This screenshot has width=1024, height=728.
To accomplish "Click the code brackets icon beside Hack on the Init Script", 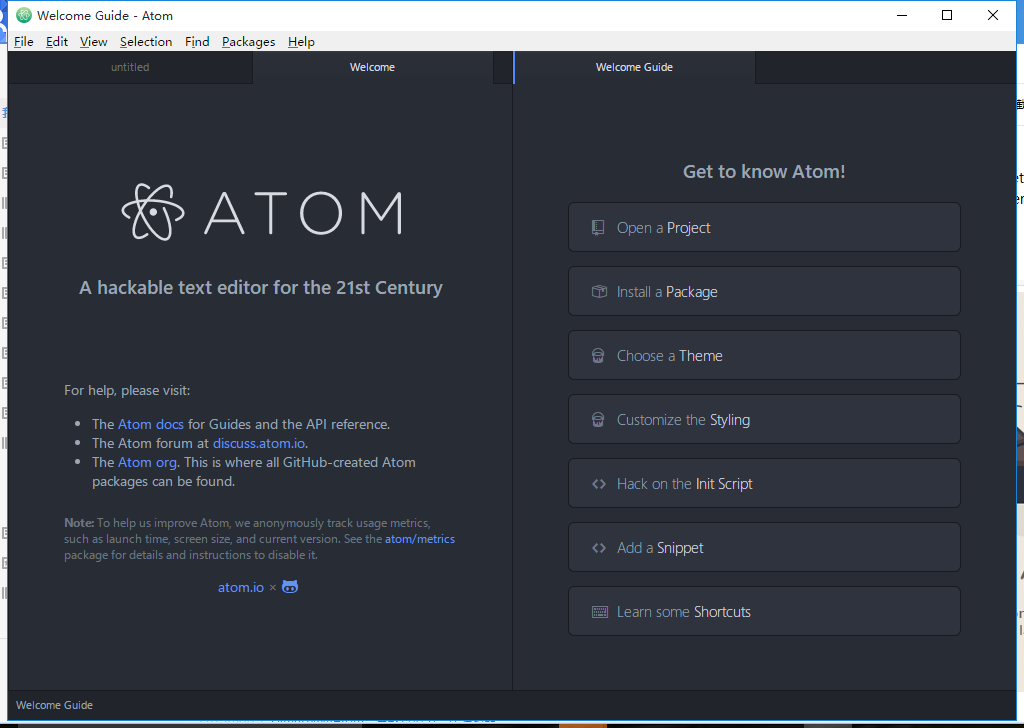I will coord(599,484).
